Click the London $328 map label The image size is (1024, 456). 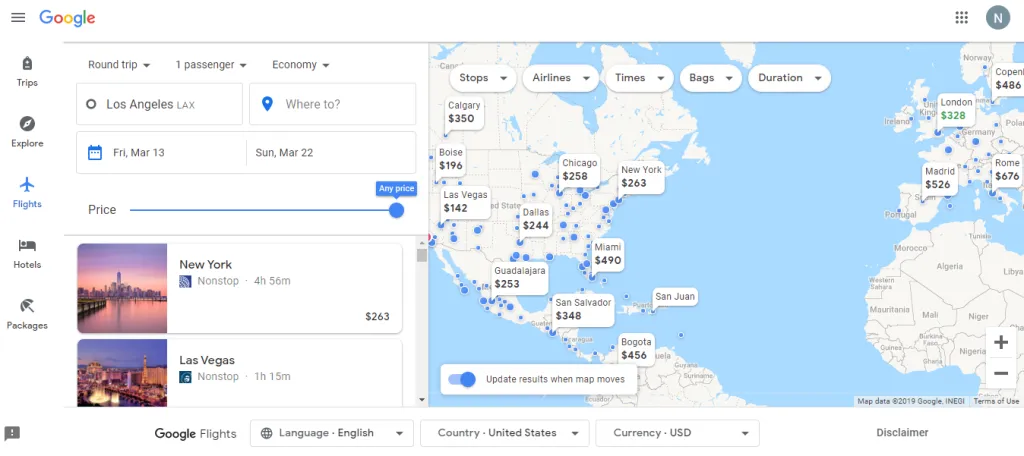pos(956,109)
